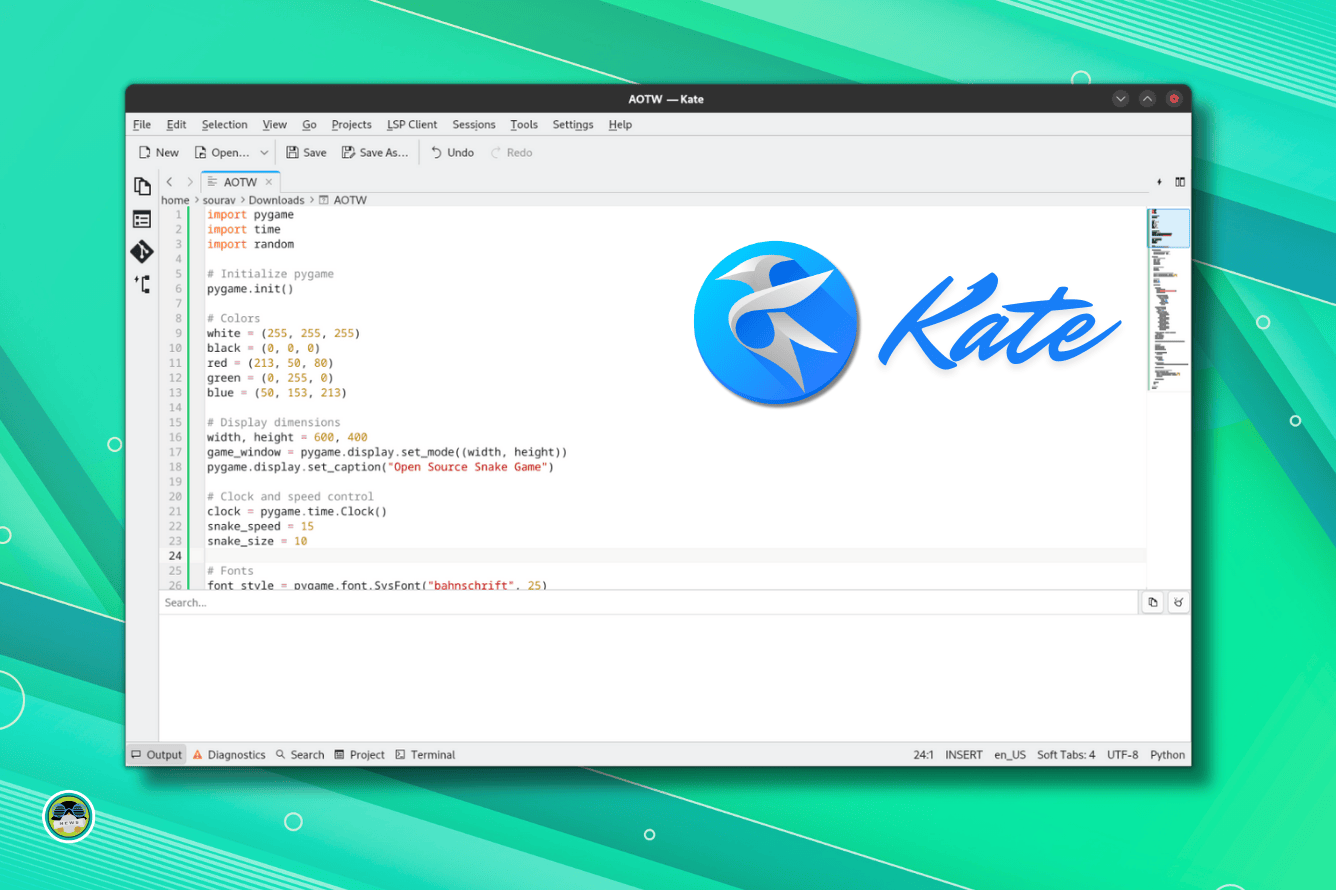The width and height of the screenshot is (1336, 890).
Task: Click the Save As button
Action: (375, 152)
